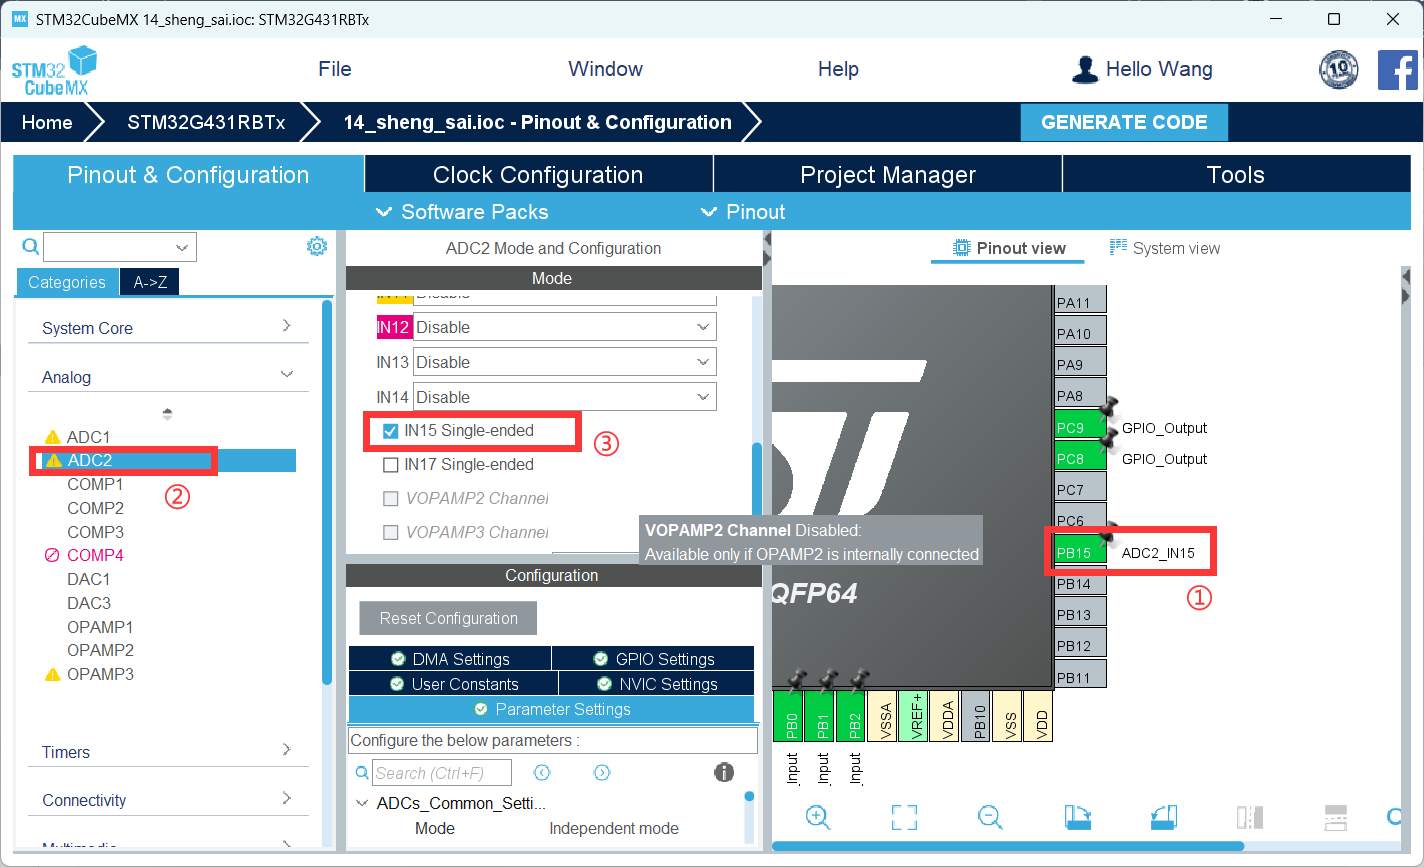Toggle the VOPAMP3 Channel checkbox

tap(391, 533)
